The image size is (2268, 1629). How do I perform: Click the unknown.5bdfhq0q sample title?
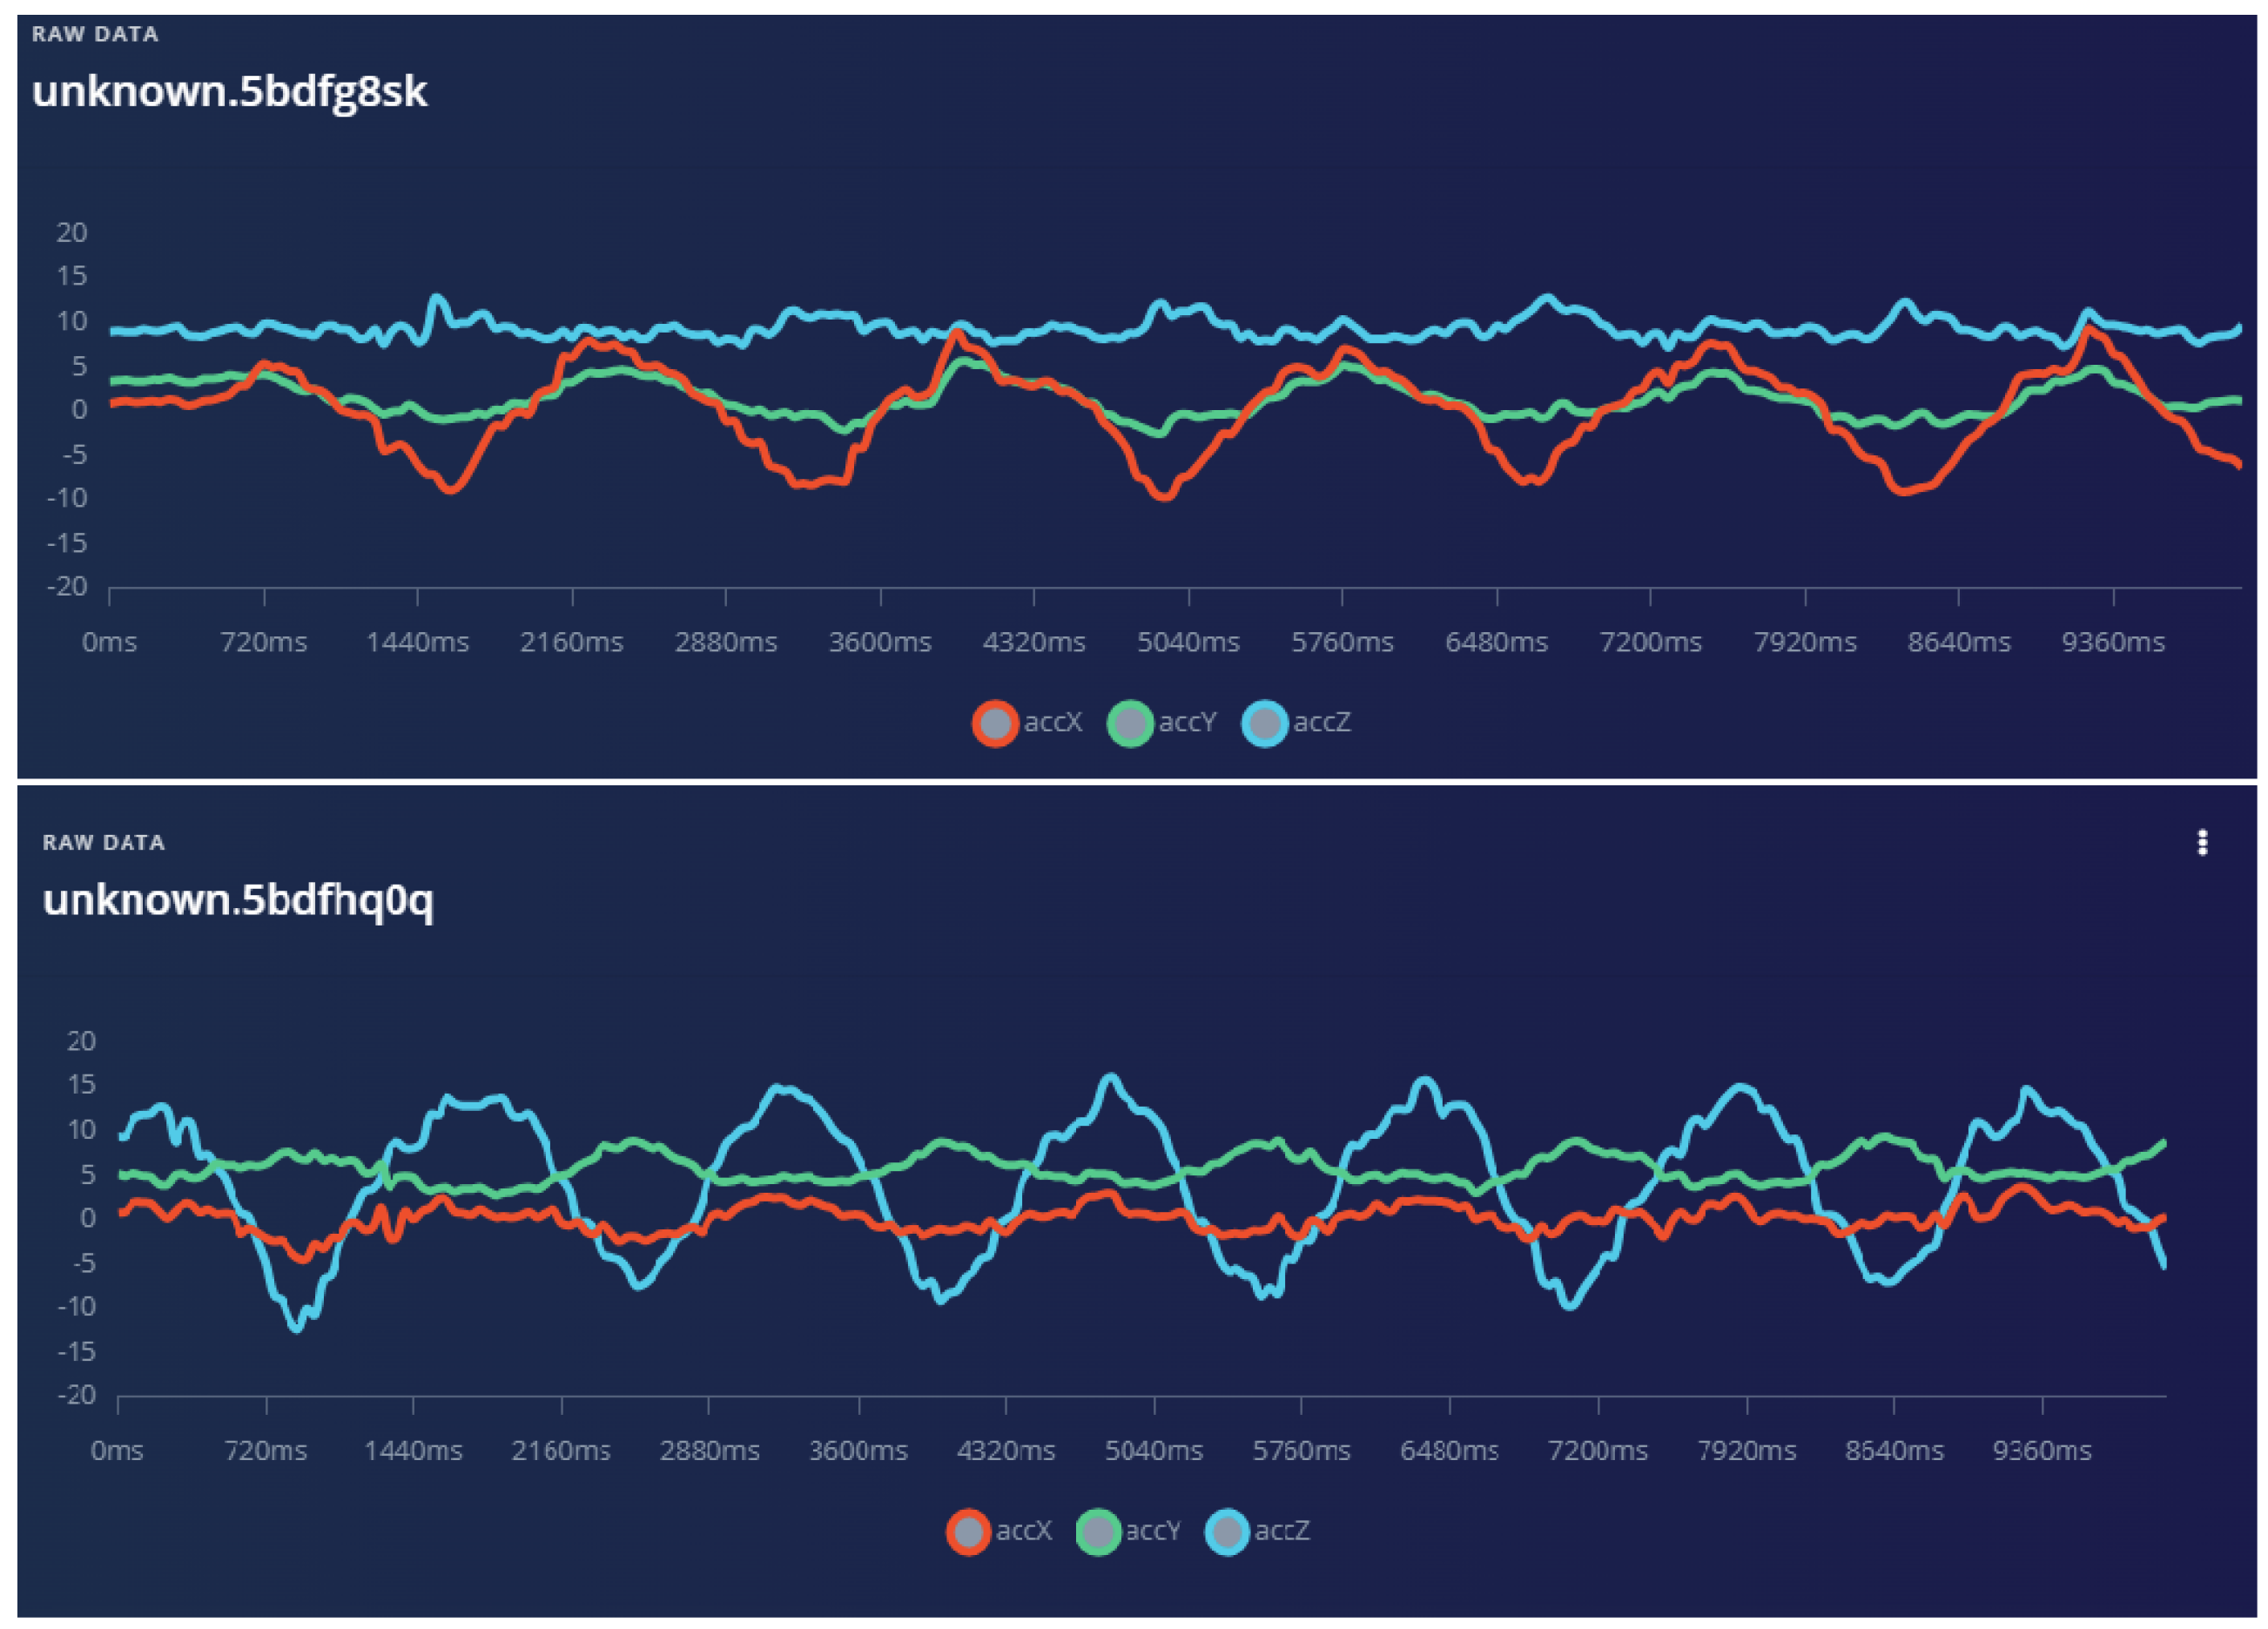[238, 900]
